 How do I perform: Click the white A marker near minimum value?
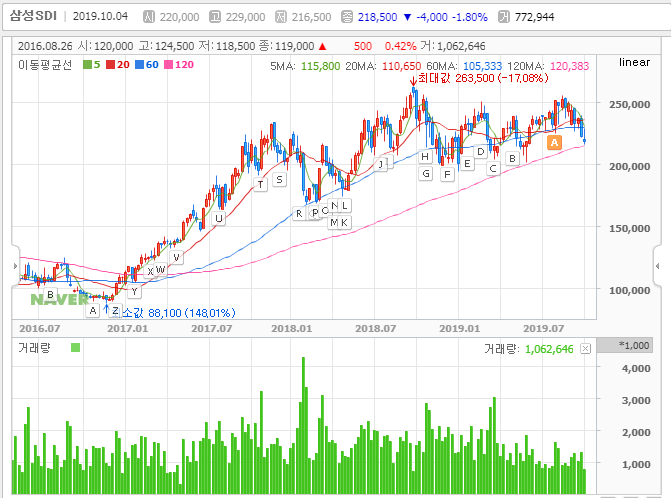click(93, 311)
